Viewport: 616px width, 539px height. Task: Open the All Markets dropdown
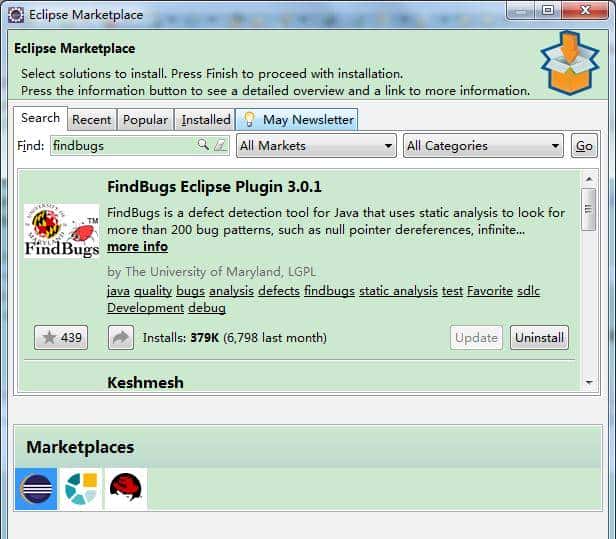coord(316,146)
